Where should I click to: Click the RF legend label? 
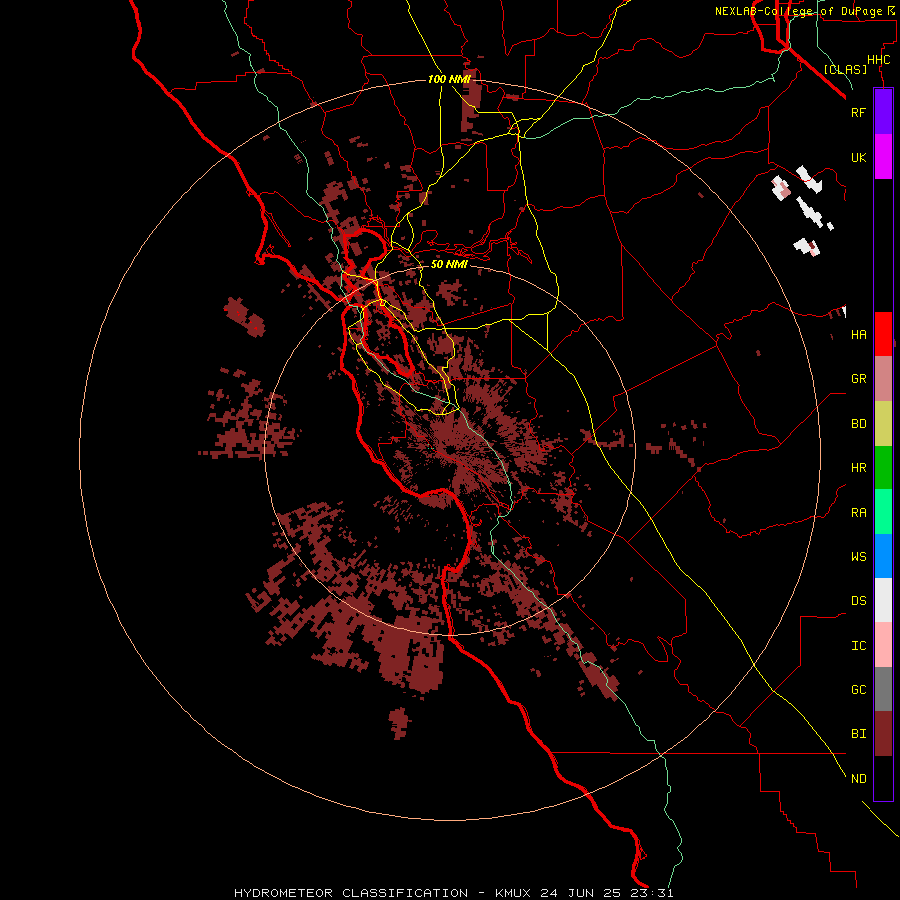[x=858, y=112]
